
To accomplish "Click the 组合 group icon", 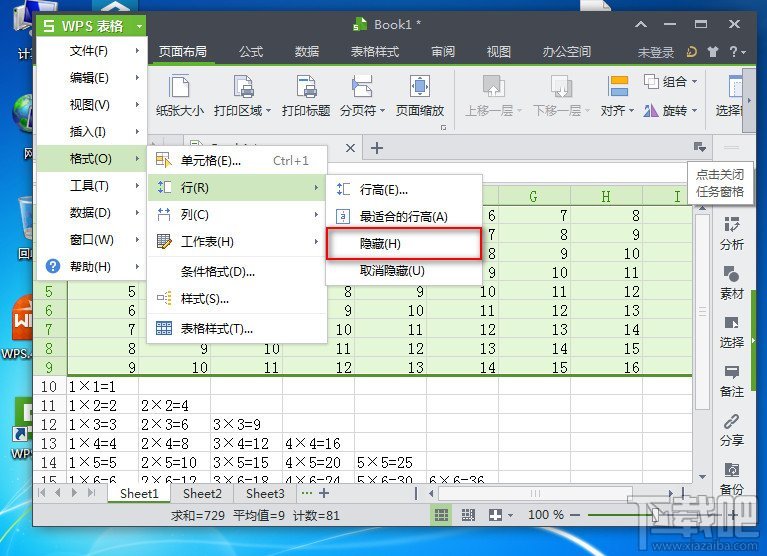I will coord(652,82).
